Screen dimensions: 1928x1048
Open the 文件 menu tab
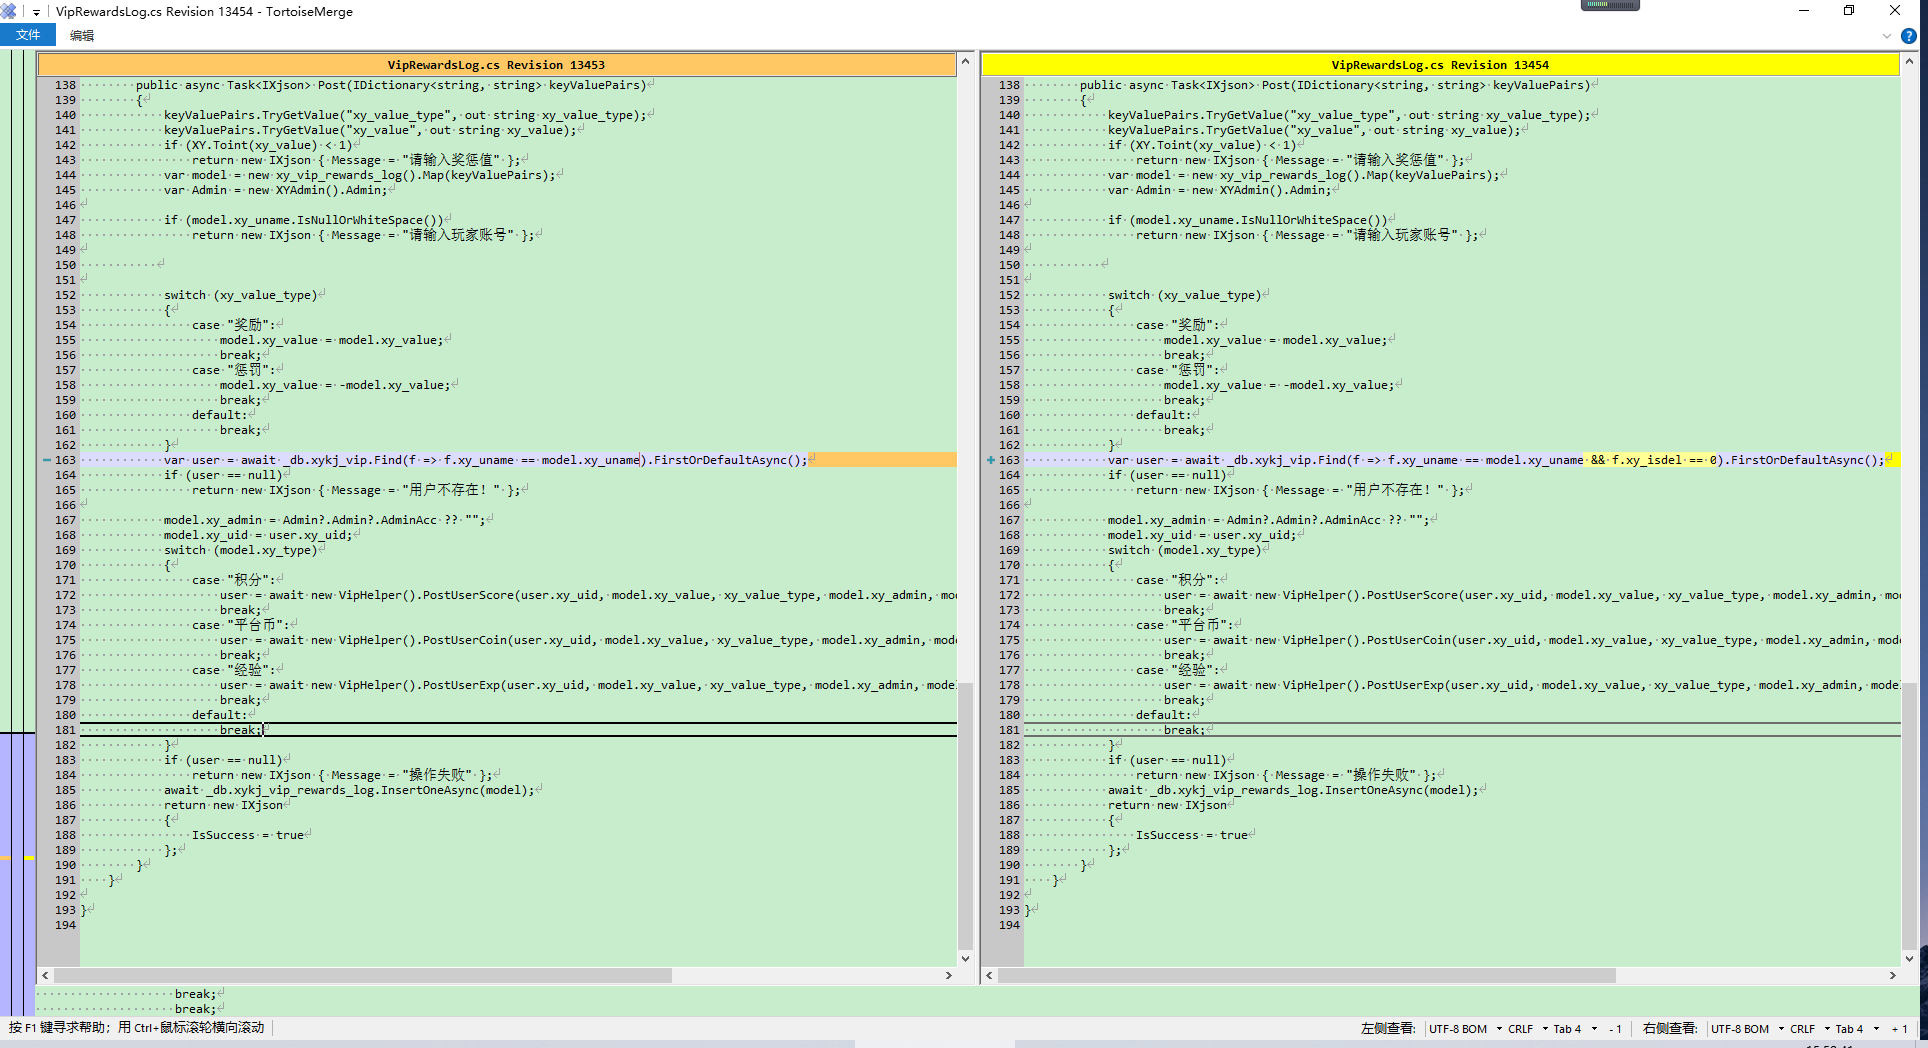(28, 35)
